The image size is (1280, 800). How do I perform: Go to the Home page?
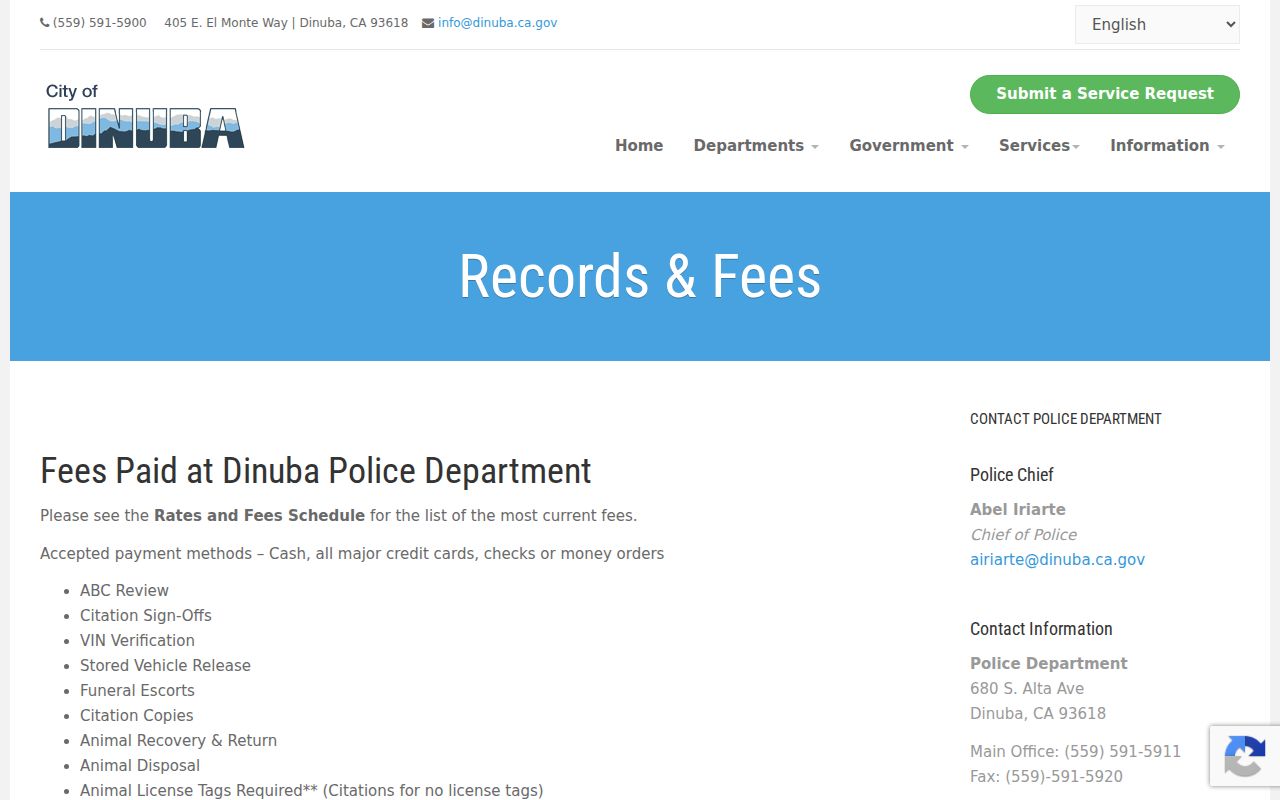click(x=639, y=146)
